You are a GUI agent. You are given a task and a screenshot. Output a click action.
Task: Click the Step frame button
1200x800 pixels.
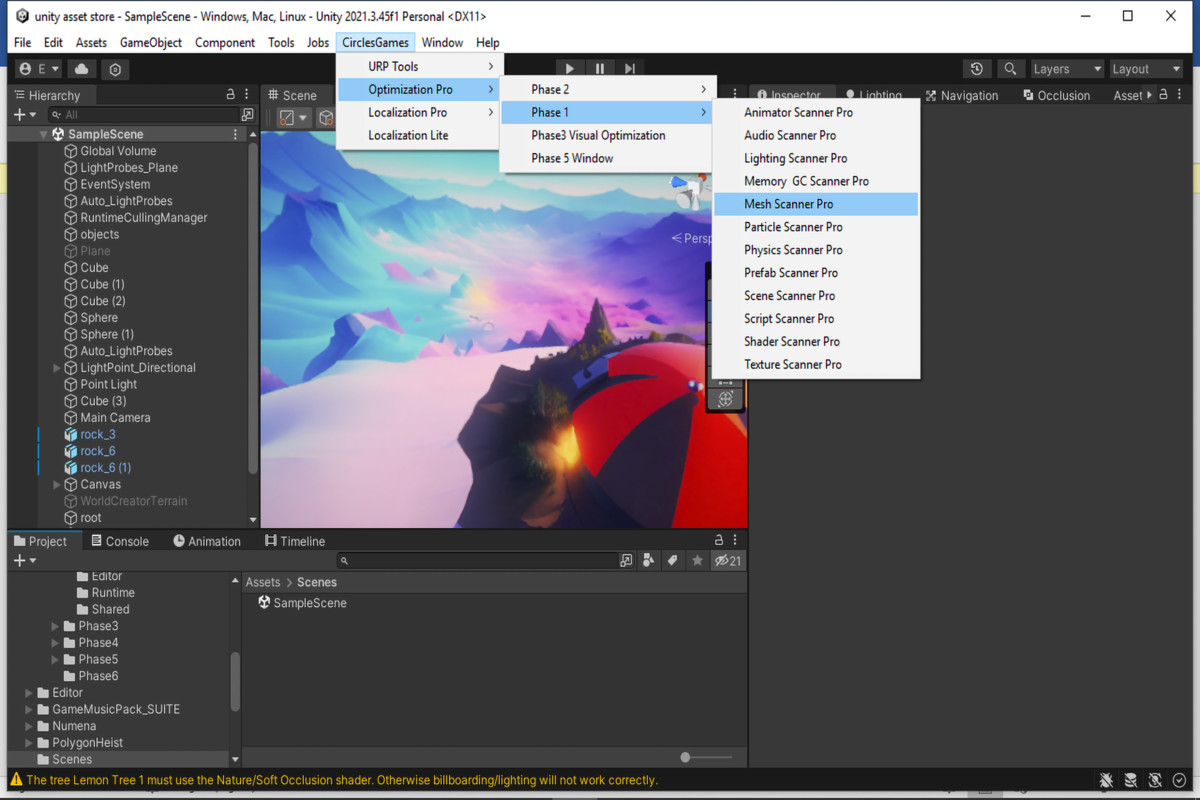click(630, 69)
